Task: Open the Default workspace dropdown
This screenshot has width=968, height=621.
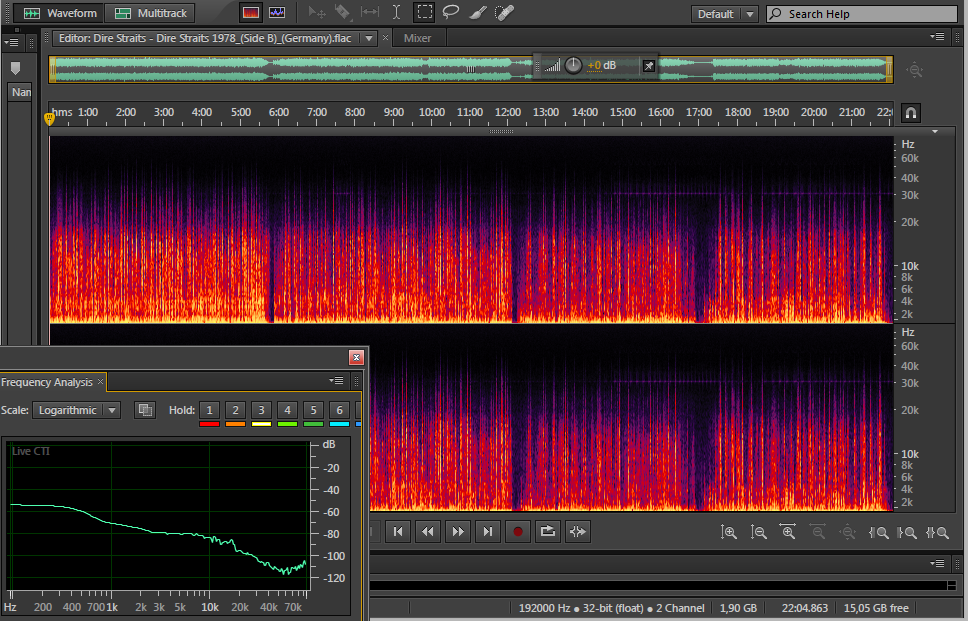Action: click(x=724, y=14)
